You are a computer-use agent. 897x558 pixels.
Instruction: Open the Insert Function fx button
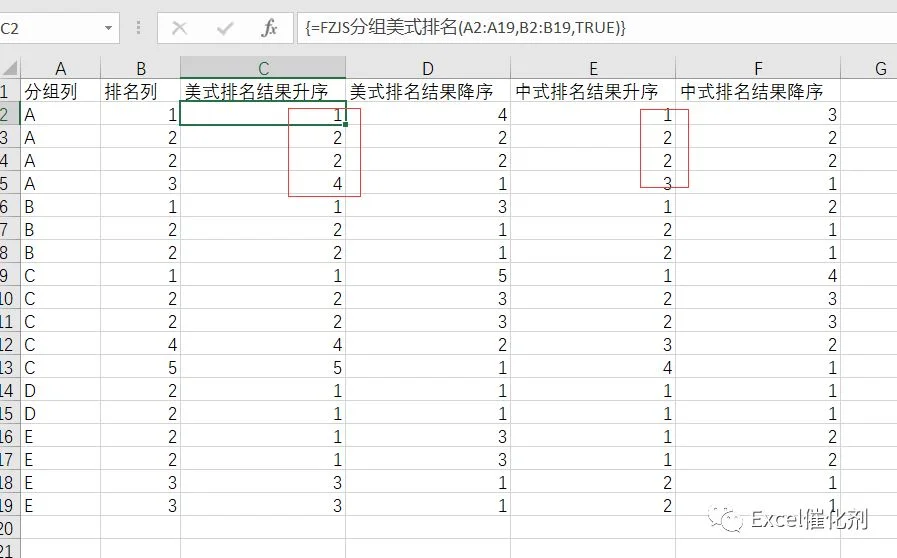(x=269, y=27)
